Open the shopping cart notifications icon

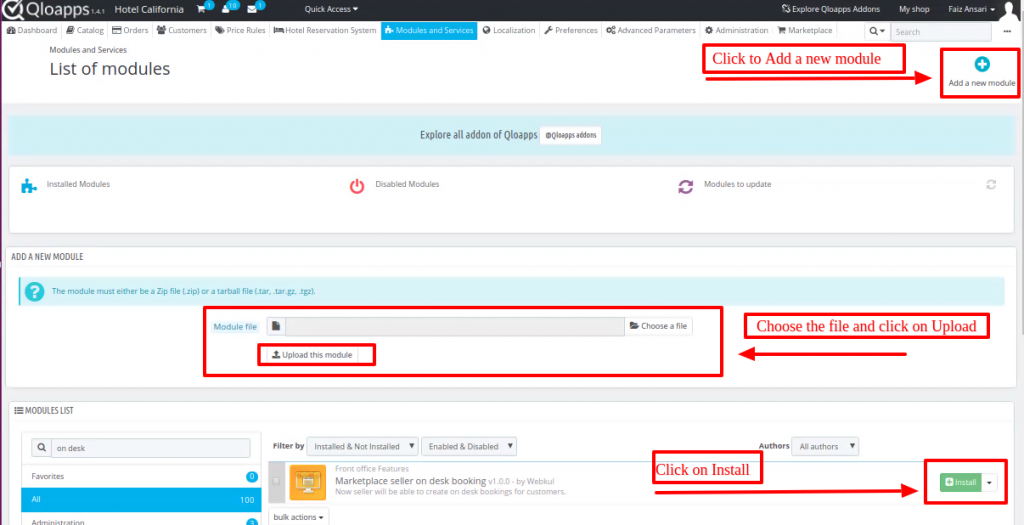pyautogui.click(x=201, y=10)
